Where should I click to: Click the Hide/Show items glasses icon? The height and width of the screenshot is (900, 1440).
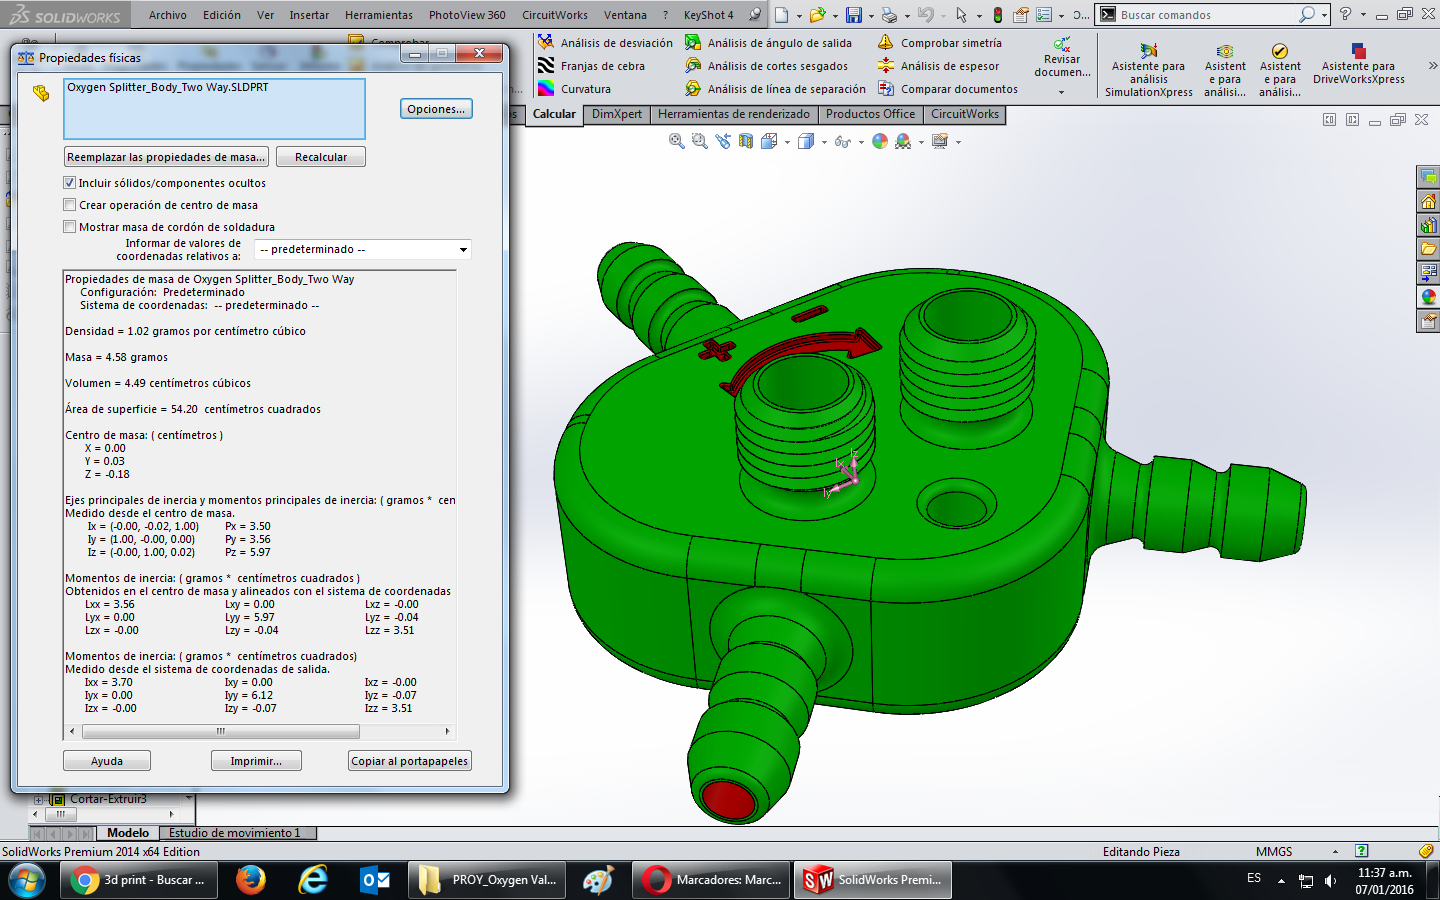(x=843, y=142)
